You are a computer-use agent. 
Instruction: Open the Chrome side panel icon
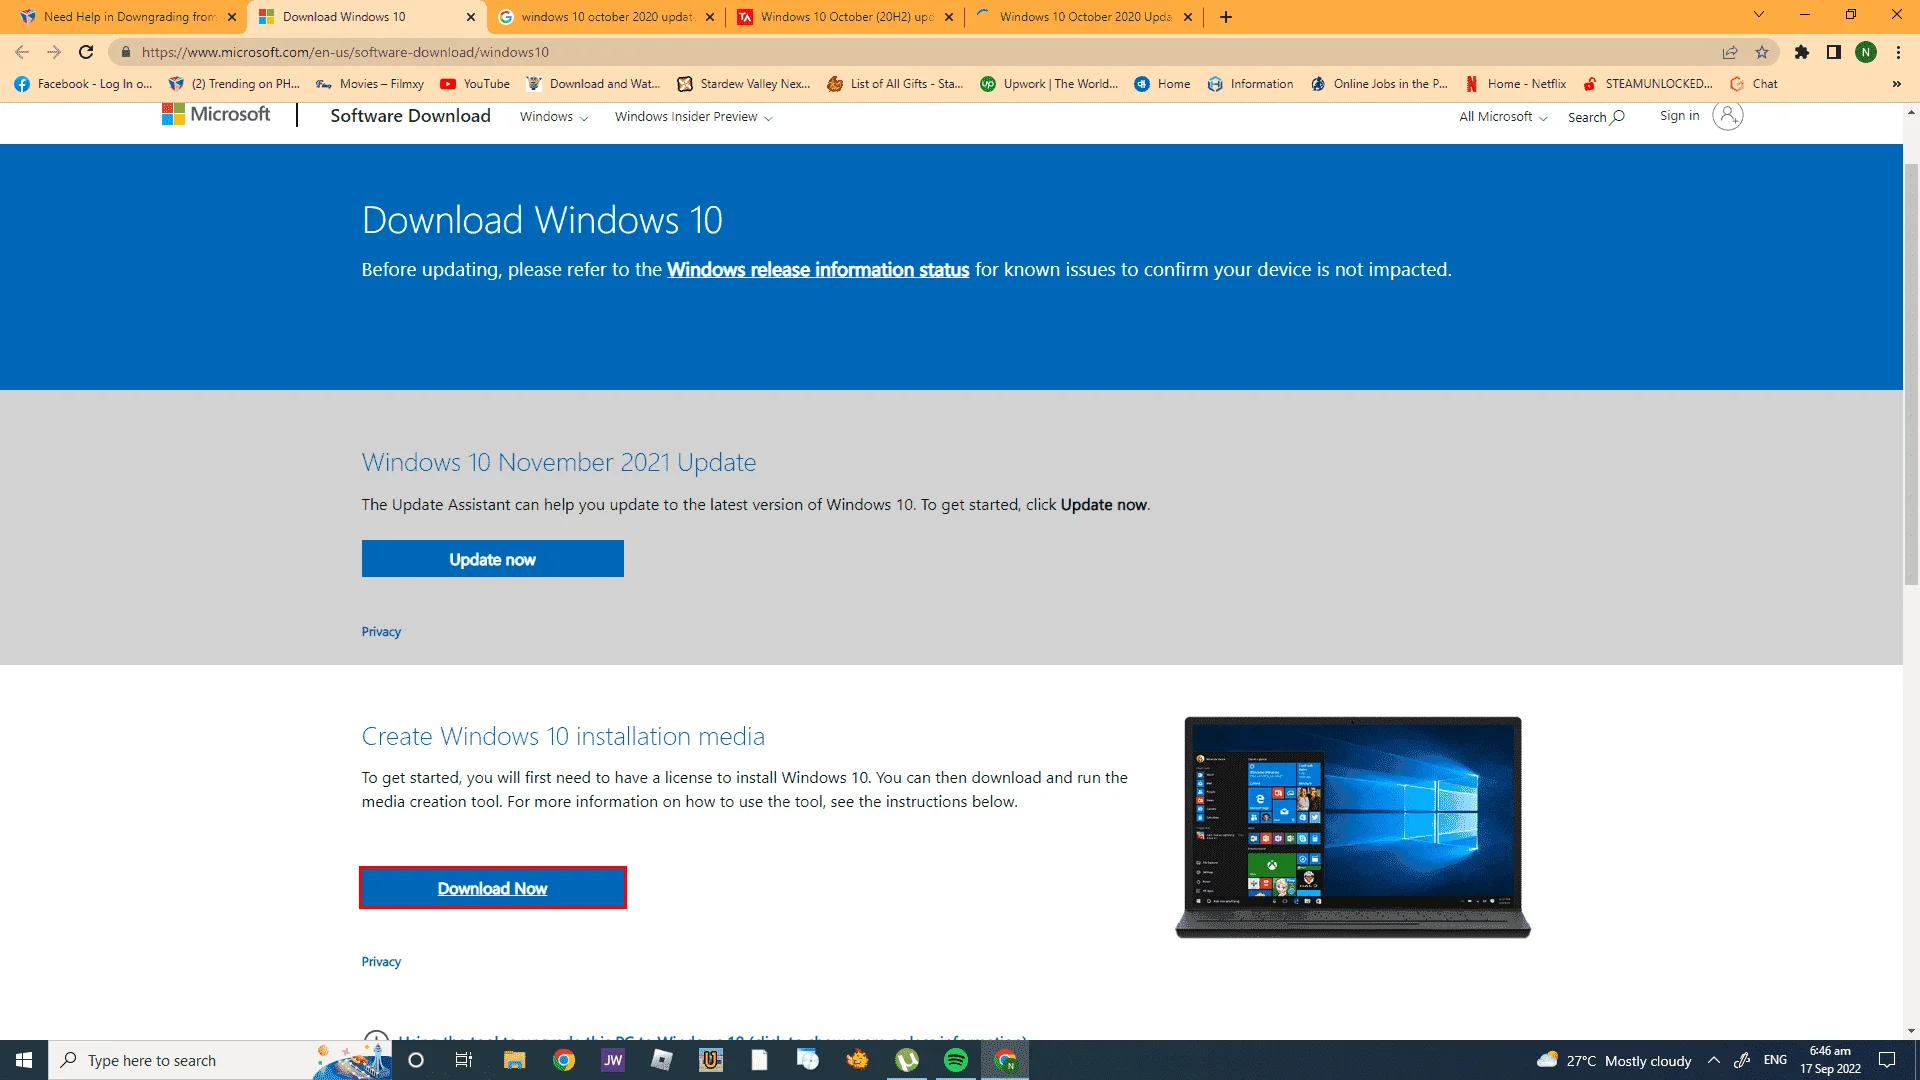[x=1834, y=52]
